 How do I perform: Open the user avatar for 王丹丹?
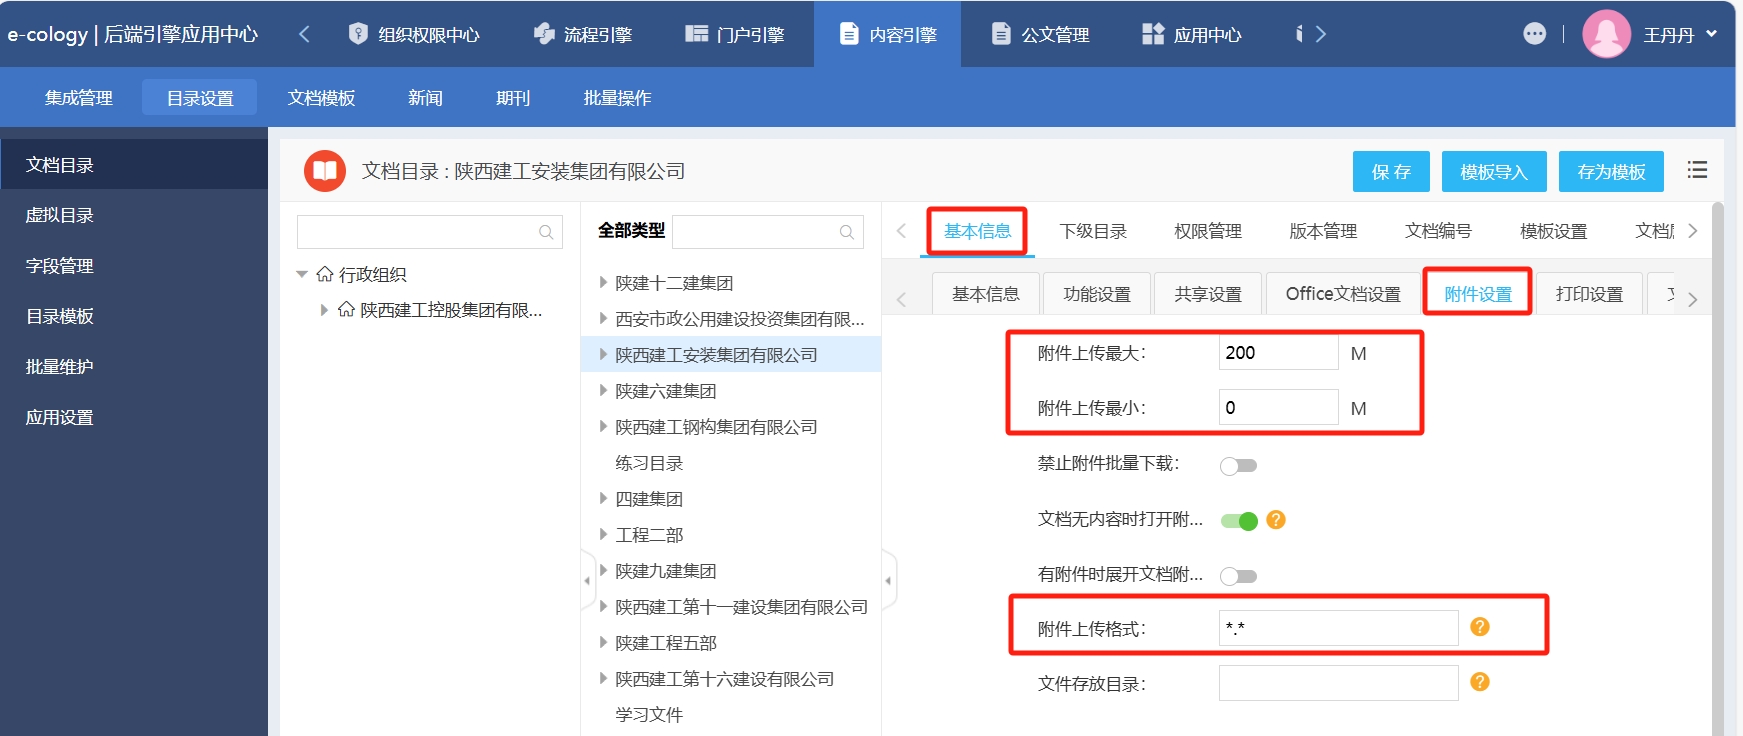[x=1606, y=34]
